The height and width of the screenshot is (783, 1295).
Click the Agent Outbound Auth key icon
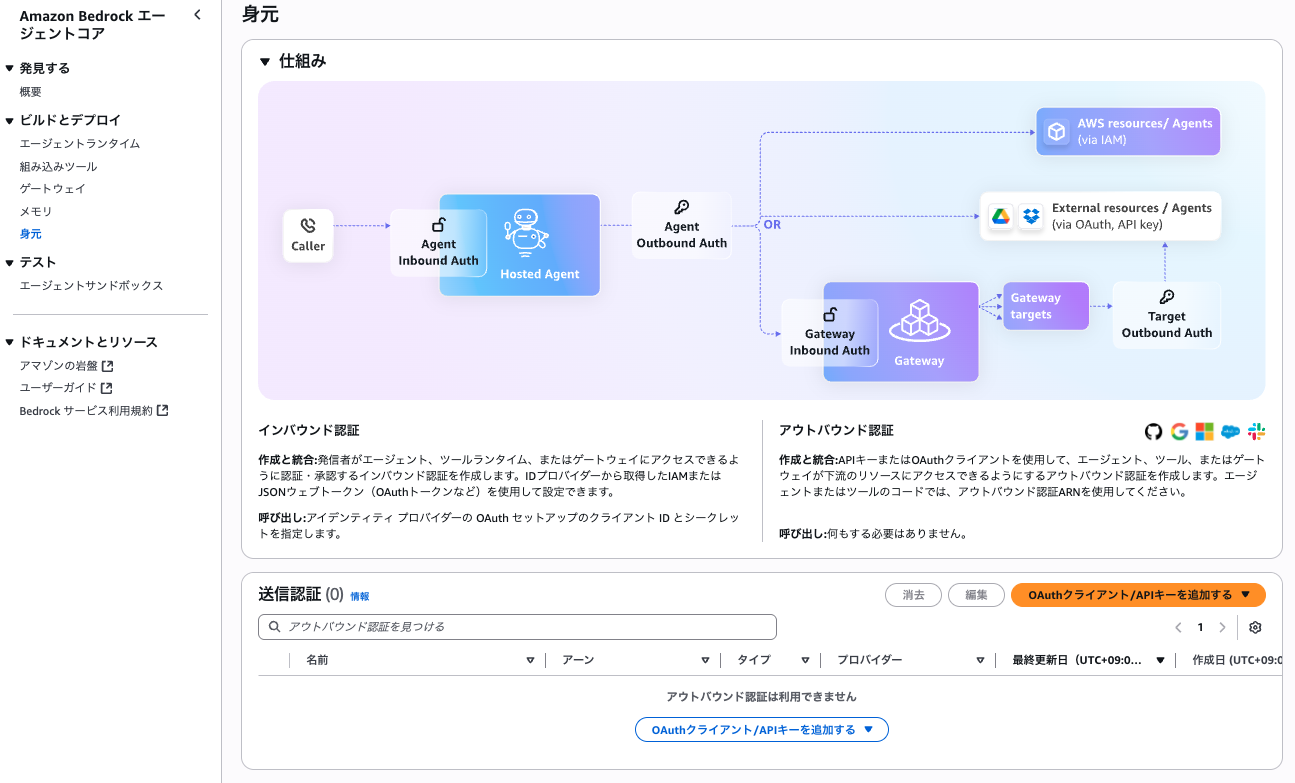(681, 208)
